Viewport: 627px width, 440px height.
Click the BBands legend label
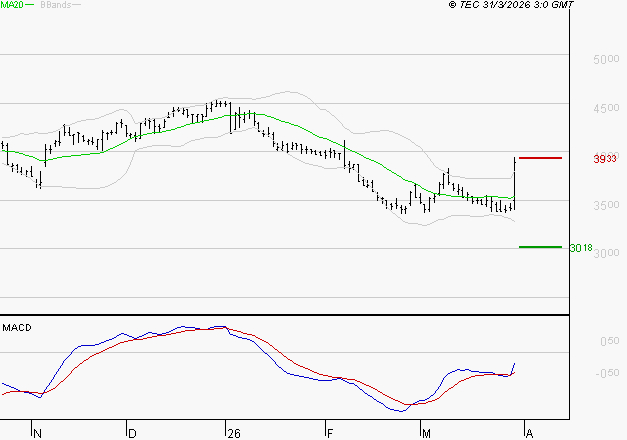[x=56, y=5]
